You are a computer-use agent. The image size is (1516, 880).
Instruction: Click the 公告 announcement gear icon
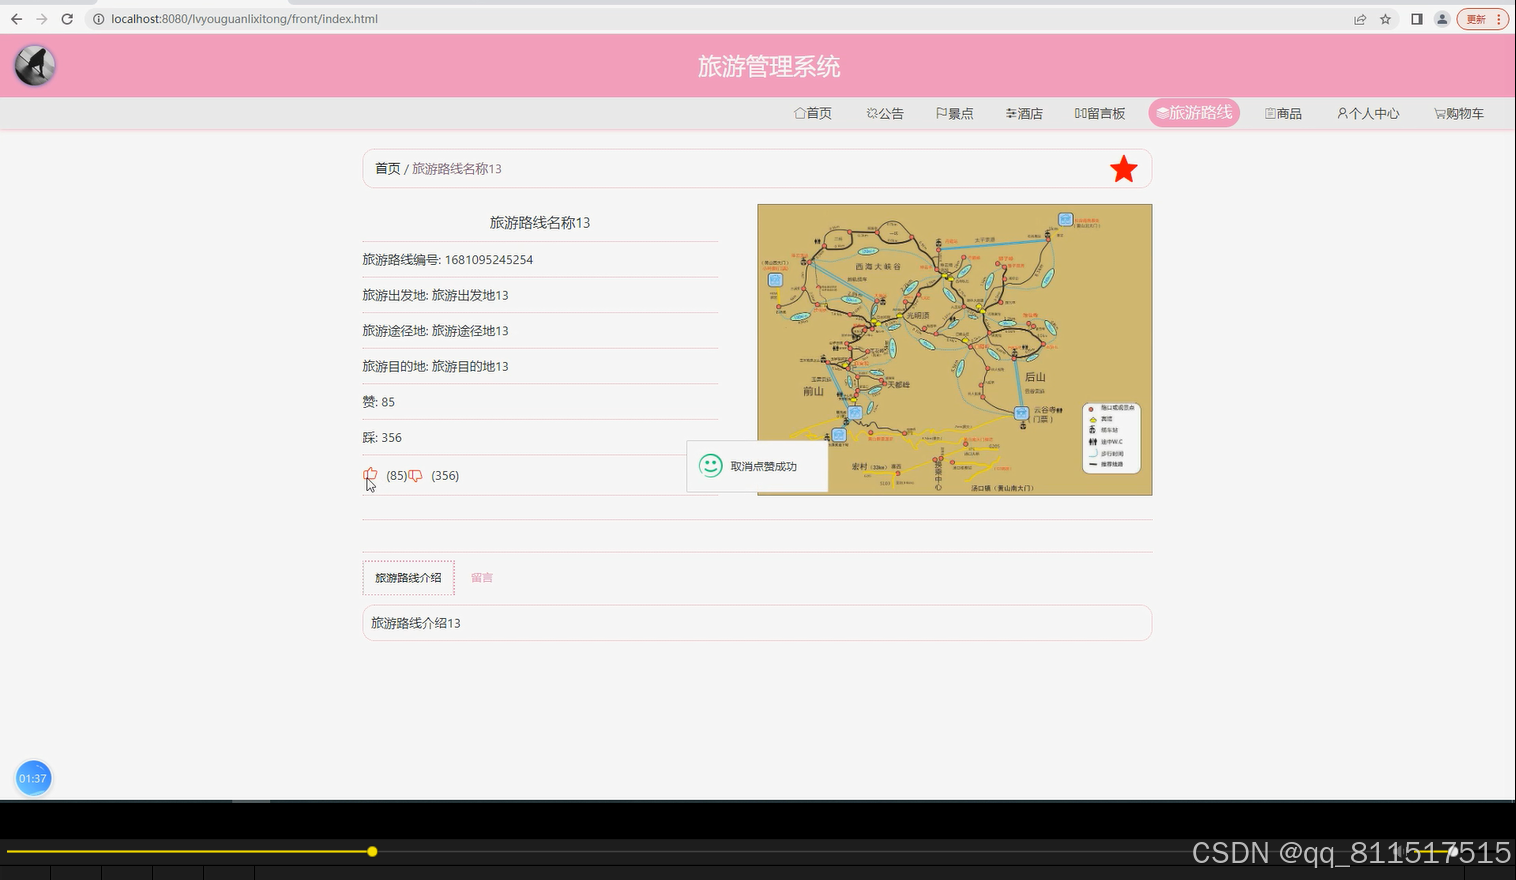point(870,113)
